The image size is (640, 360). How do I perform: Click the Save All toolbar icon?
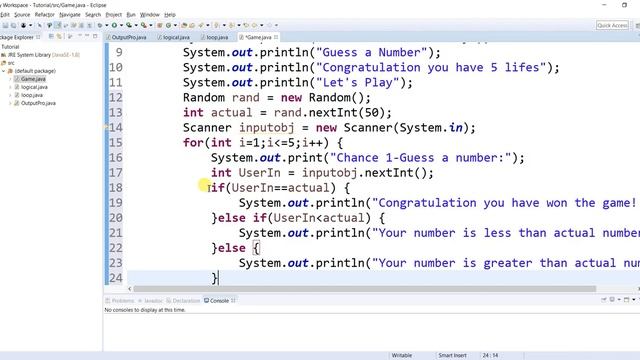pos(13,25)
